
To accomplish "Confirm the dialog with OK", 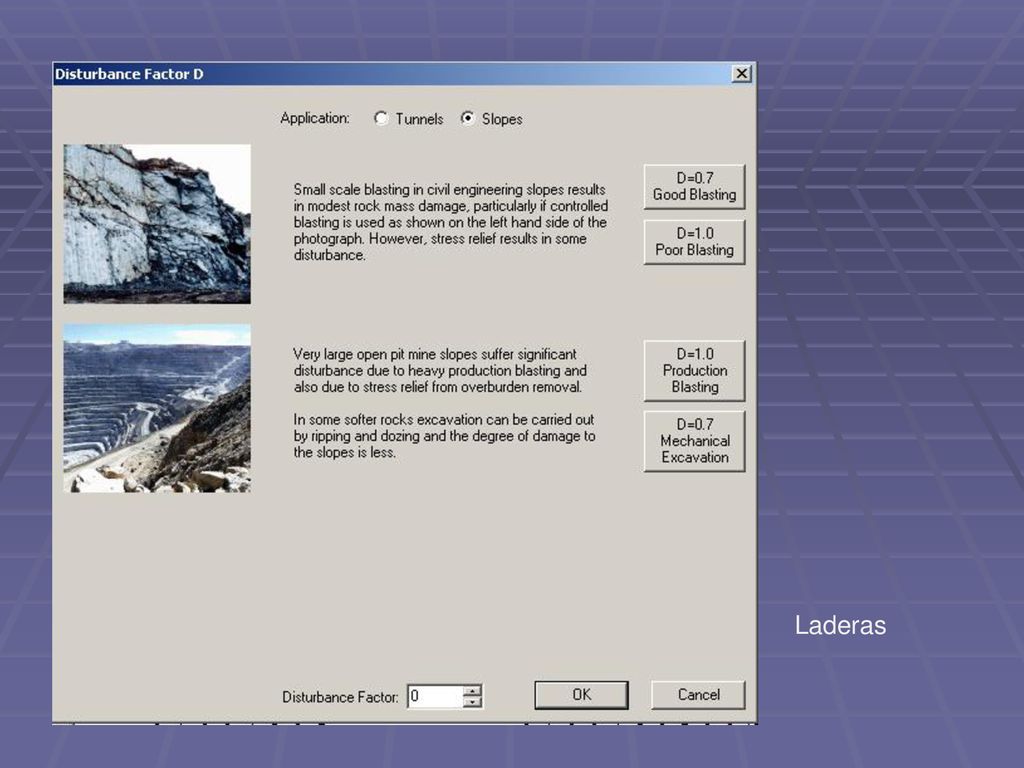I will pos(581,695).
